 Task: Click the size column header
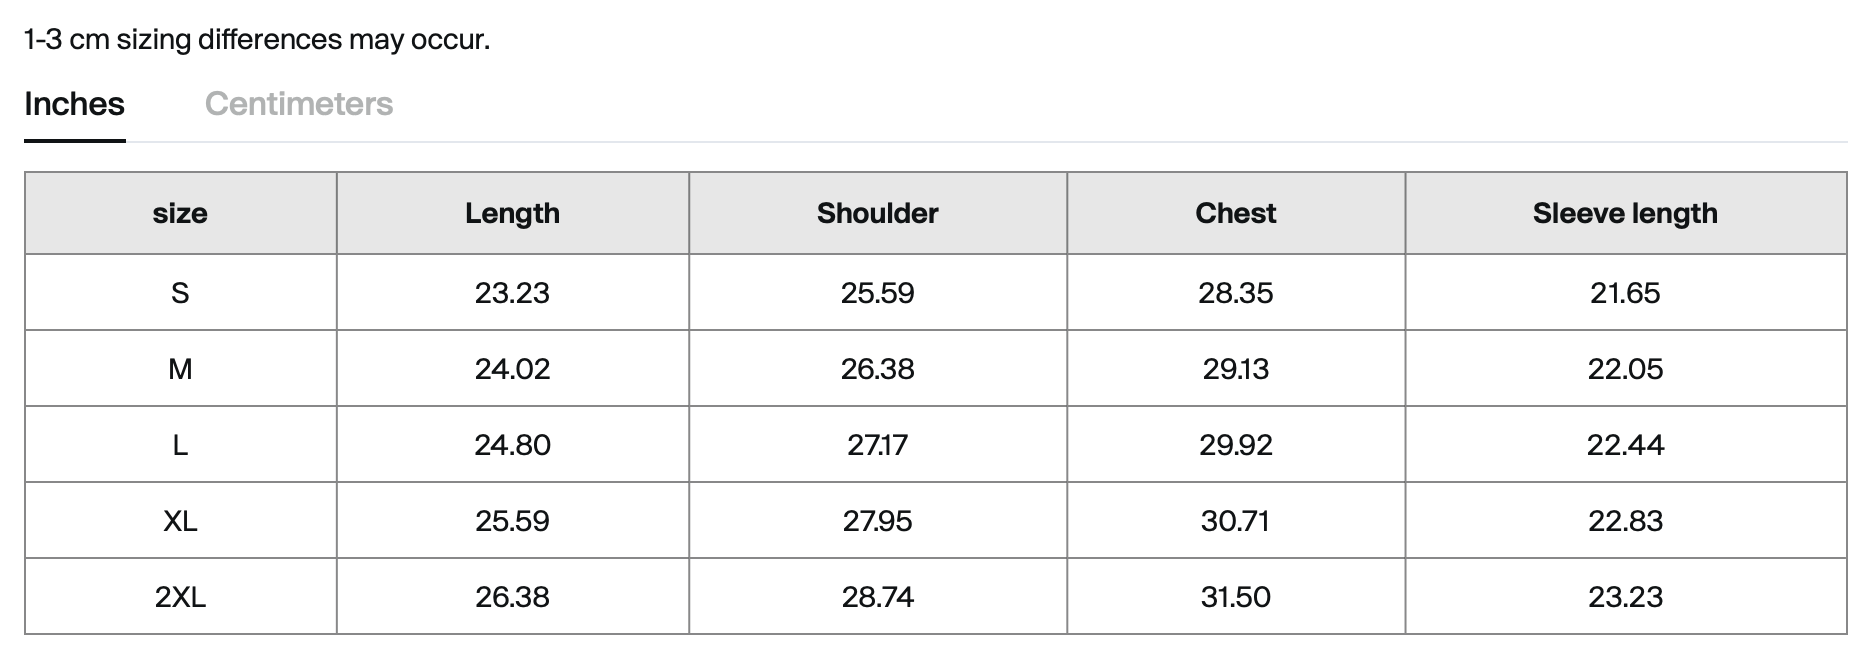pyautogui.click(x=180, y=213)
